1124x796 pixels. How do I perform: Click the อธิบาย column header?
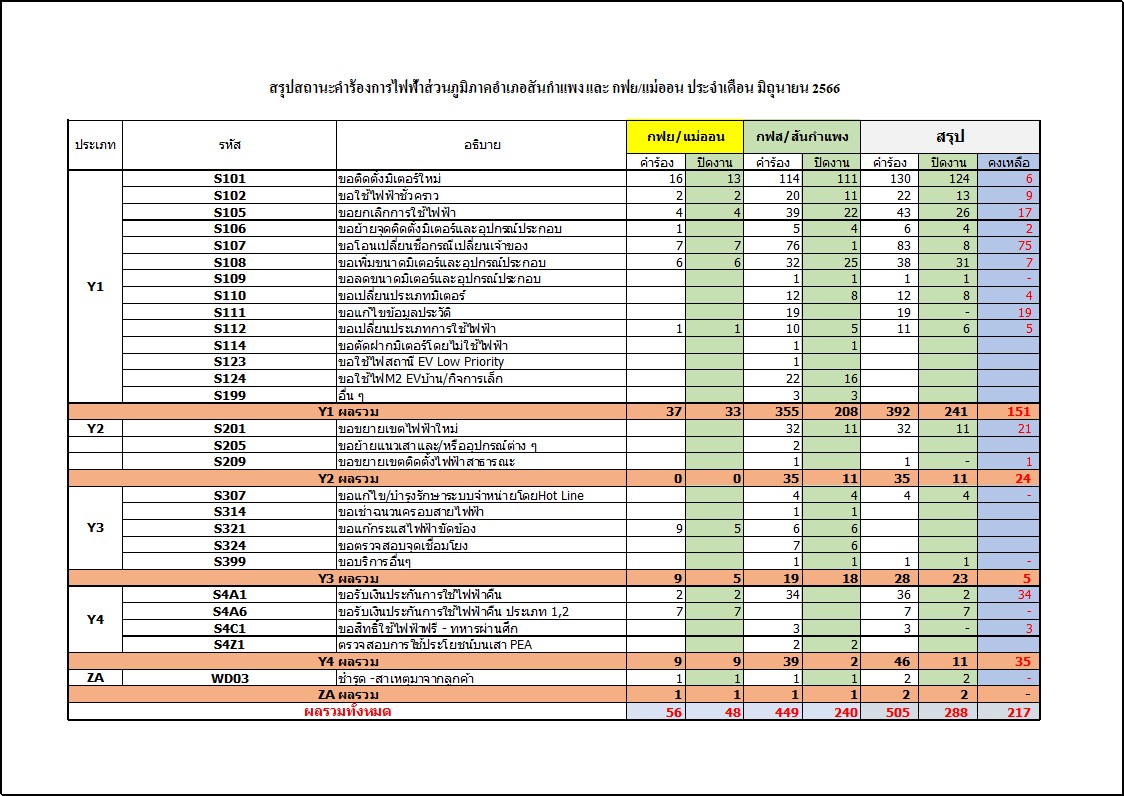click(482, 145)
